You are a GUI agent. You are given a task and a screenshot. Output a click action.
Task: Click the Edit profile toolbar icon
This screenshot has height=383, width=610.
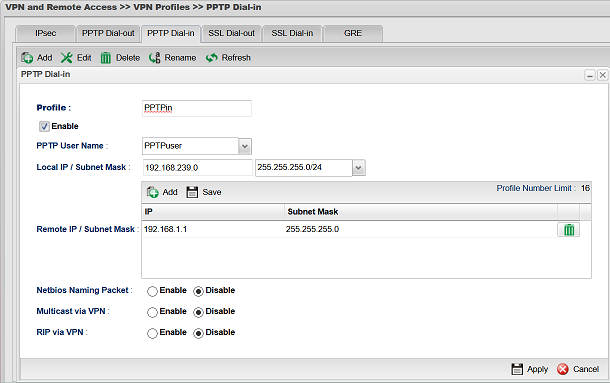tap(67, 58)
